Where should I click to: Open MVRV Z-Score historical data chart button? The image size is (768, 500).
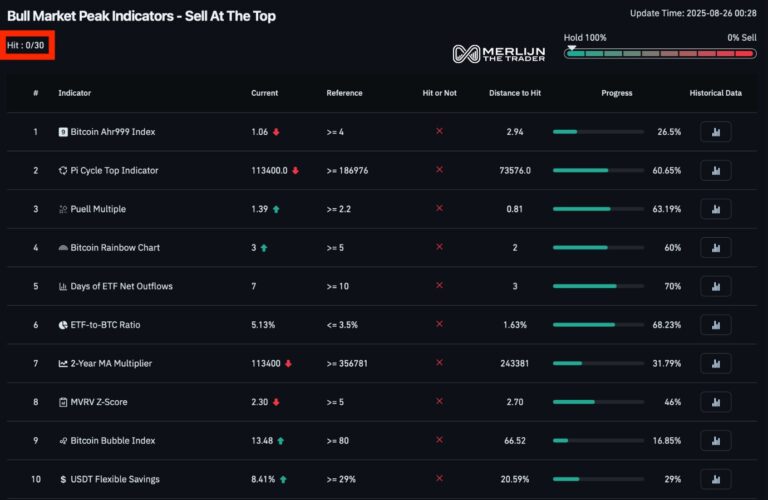tap(716, 402)
